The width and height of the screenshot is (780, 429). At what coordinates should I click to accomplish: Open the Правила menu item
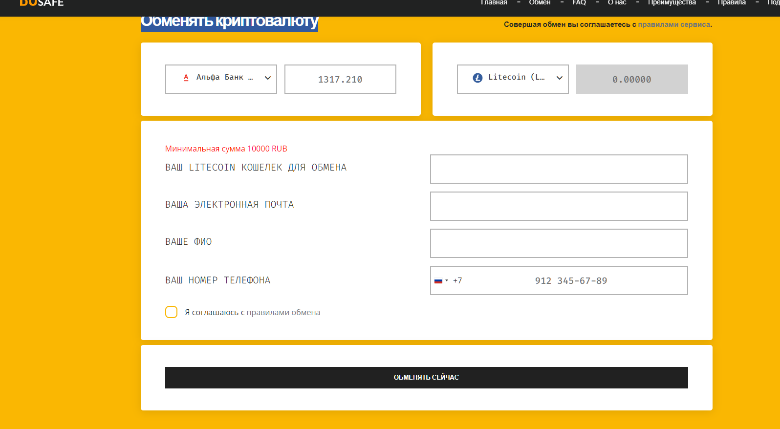[731, 3]
